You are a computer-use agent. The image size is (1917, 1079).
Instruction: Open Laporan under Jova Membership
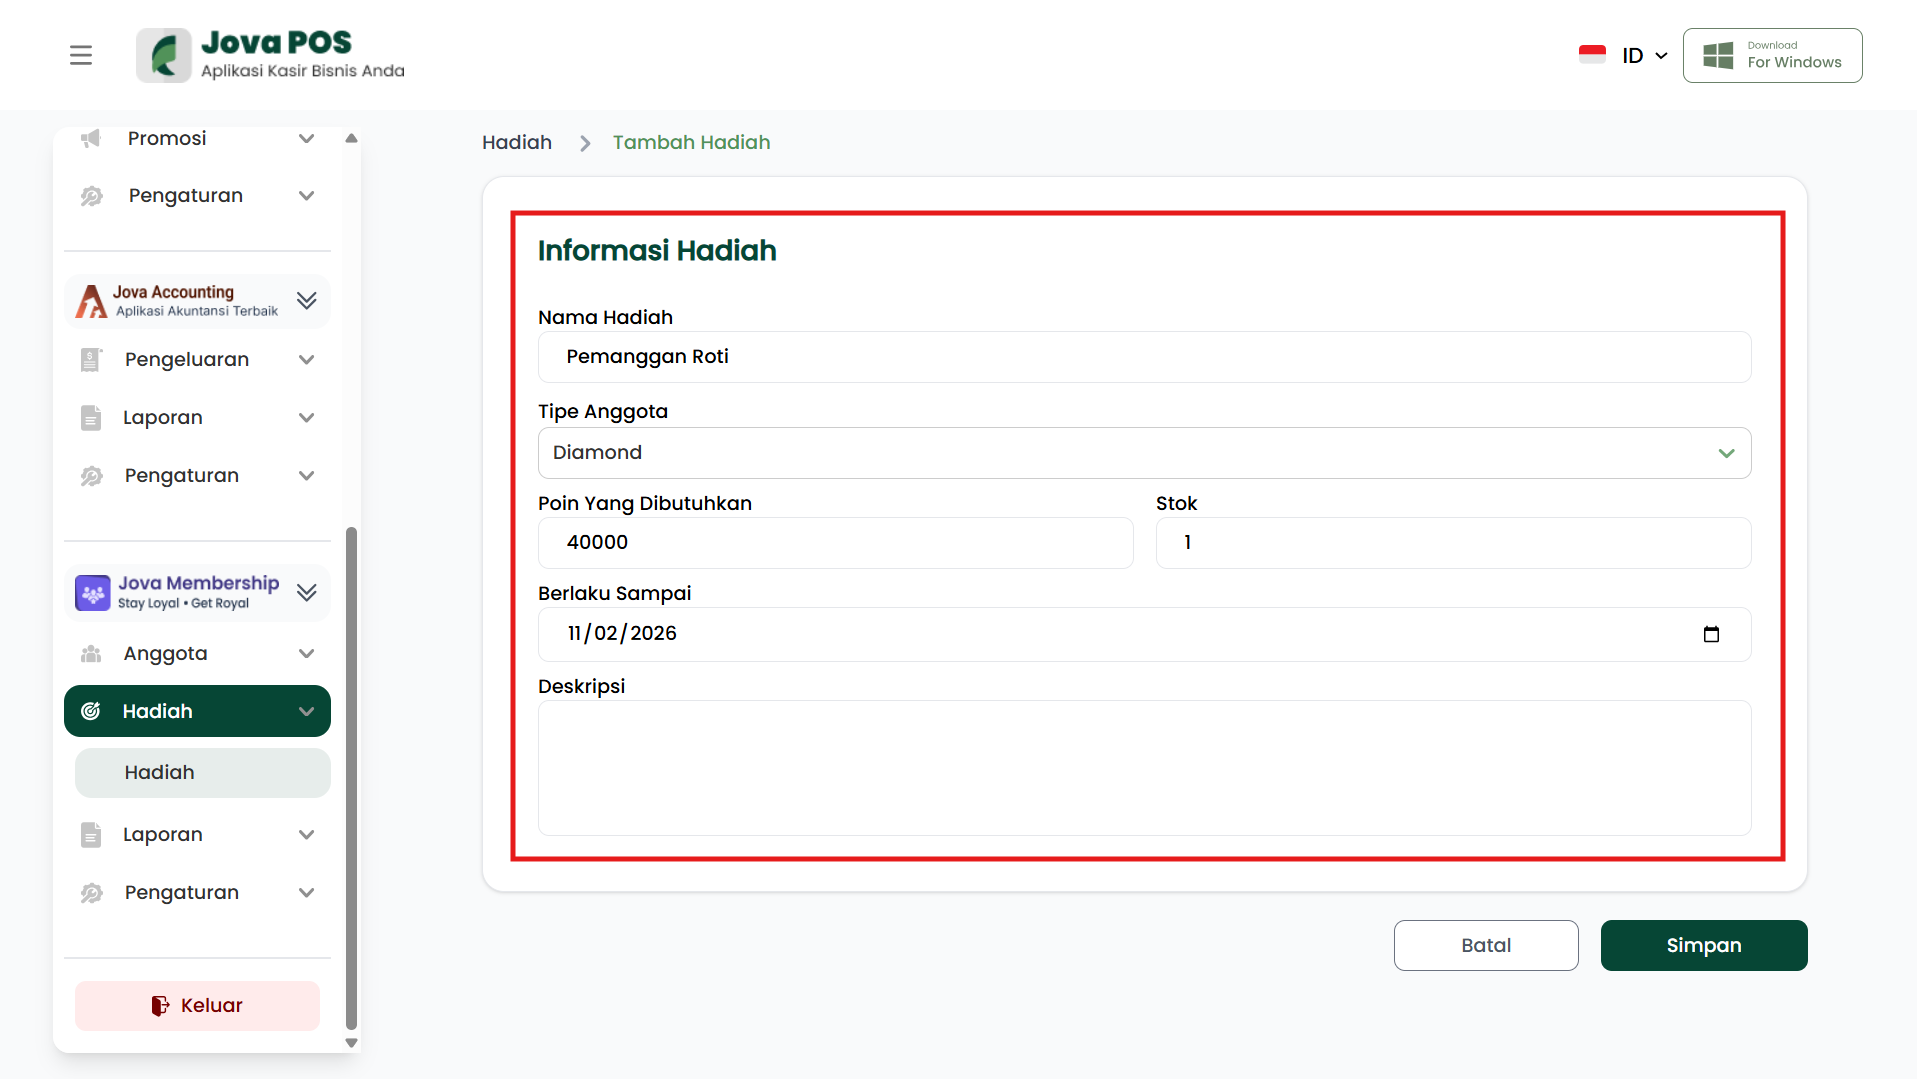pyautogui.click(x=197, y=835)
